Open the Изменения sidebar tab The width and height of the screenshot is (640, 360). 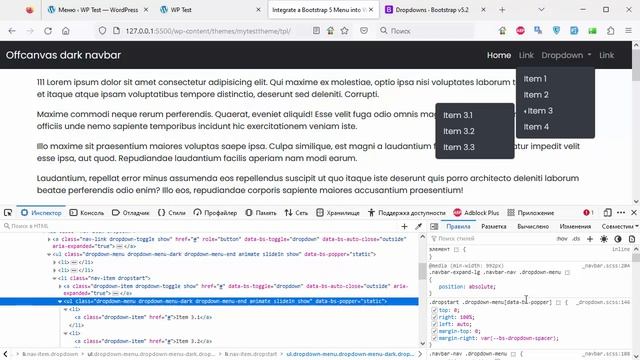pos(575,226)
